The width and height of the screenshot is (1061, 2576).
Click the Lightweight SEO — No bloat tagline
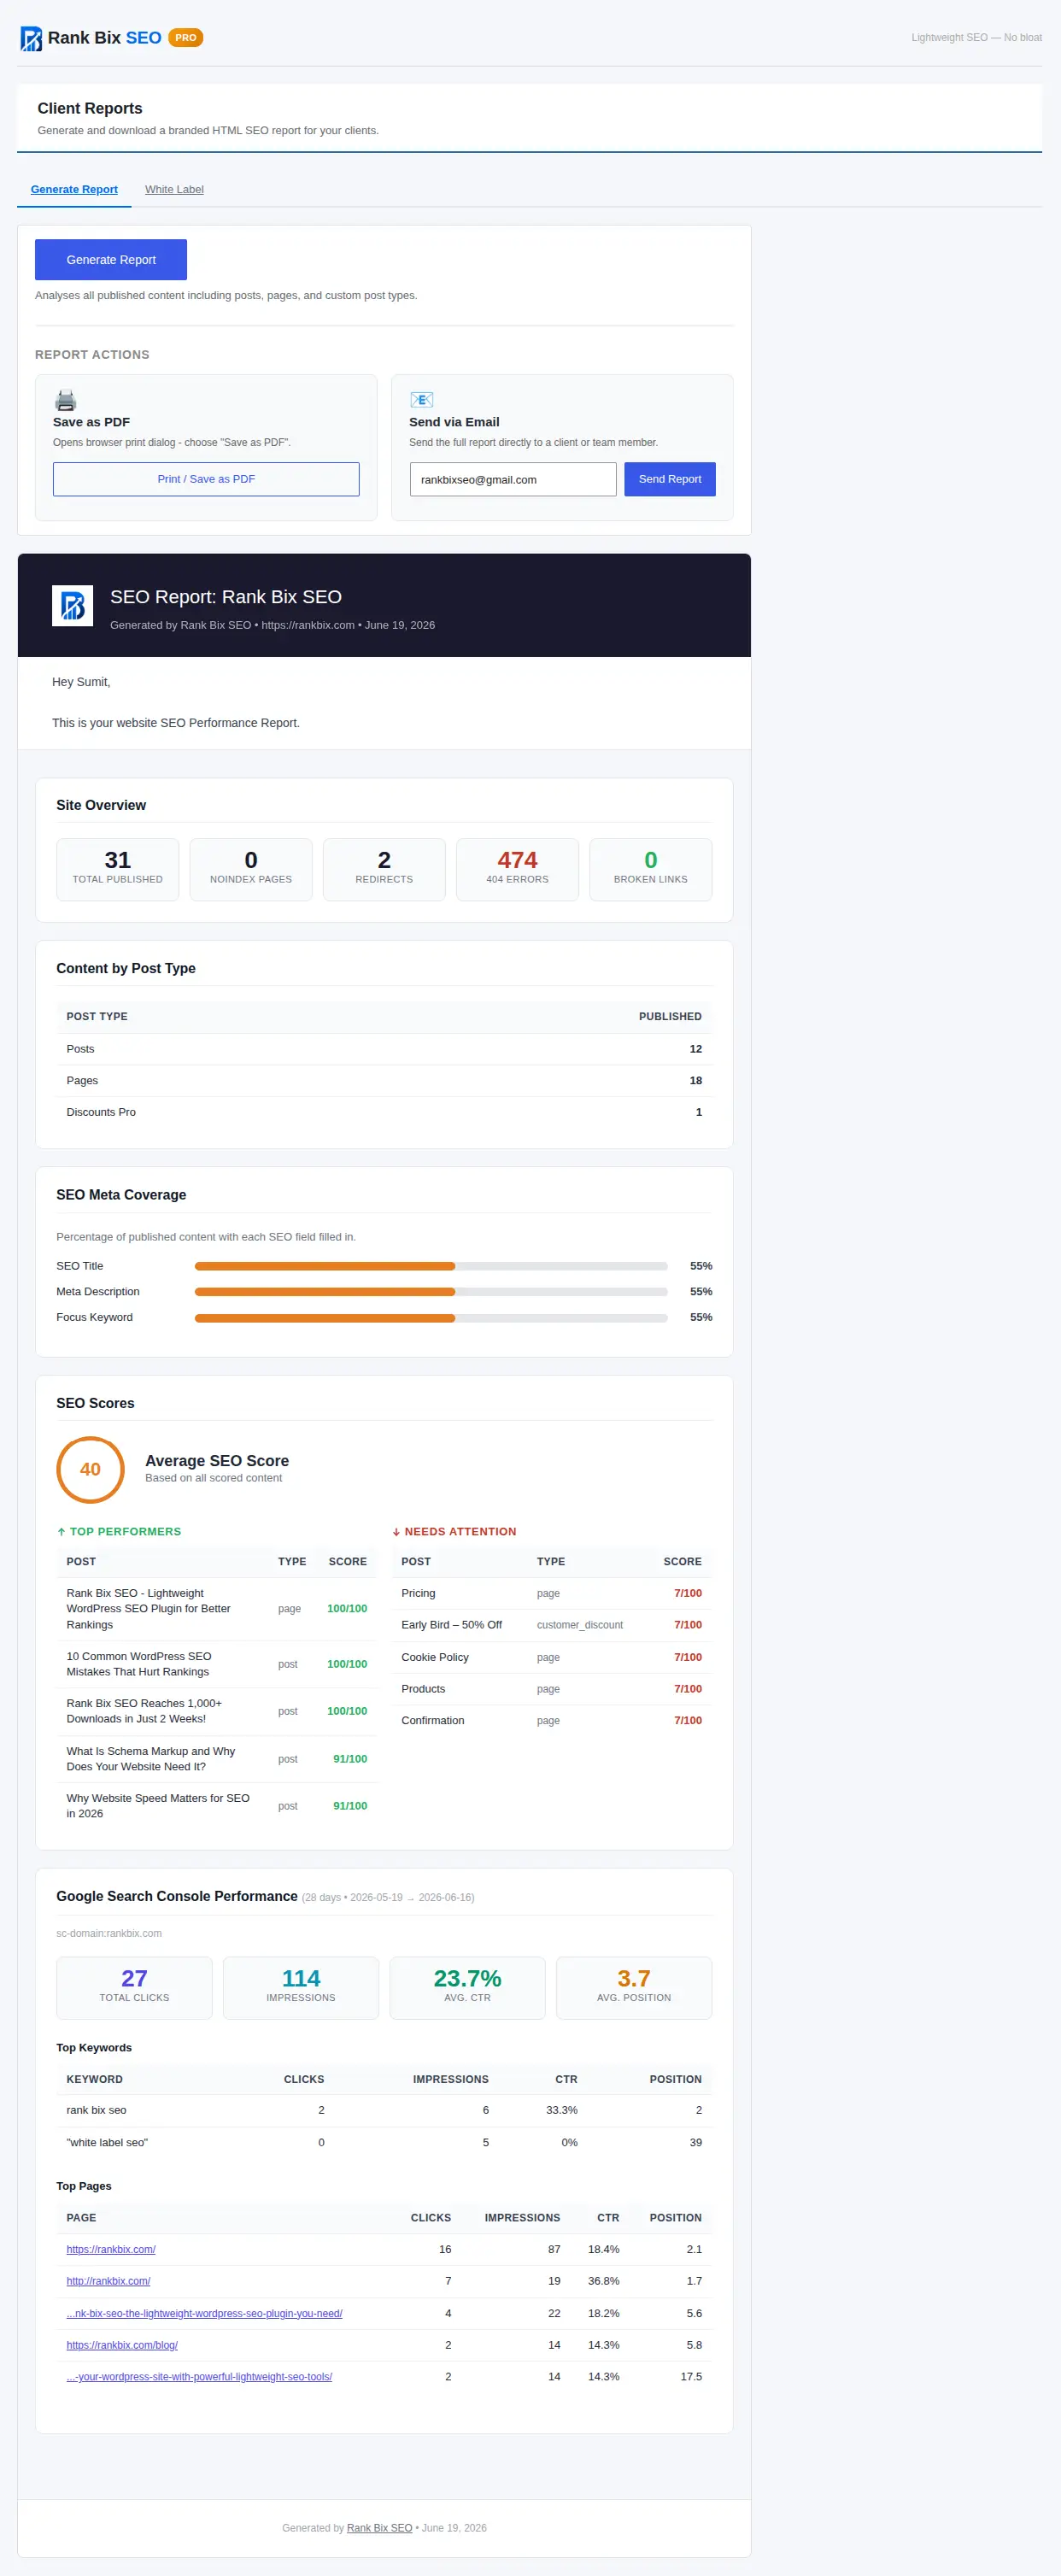tap(976, 38)
